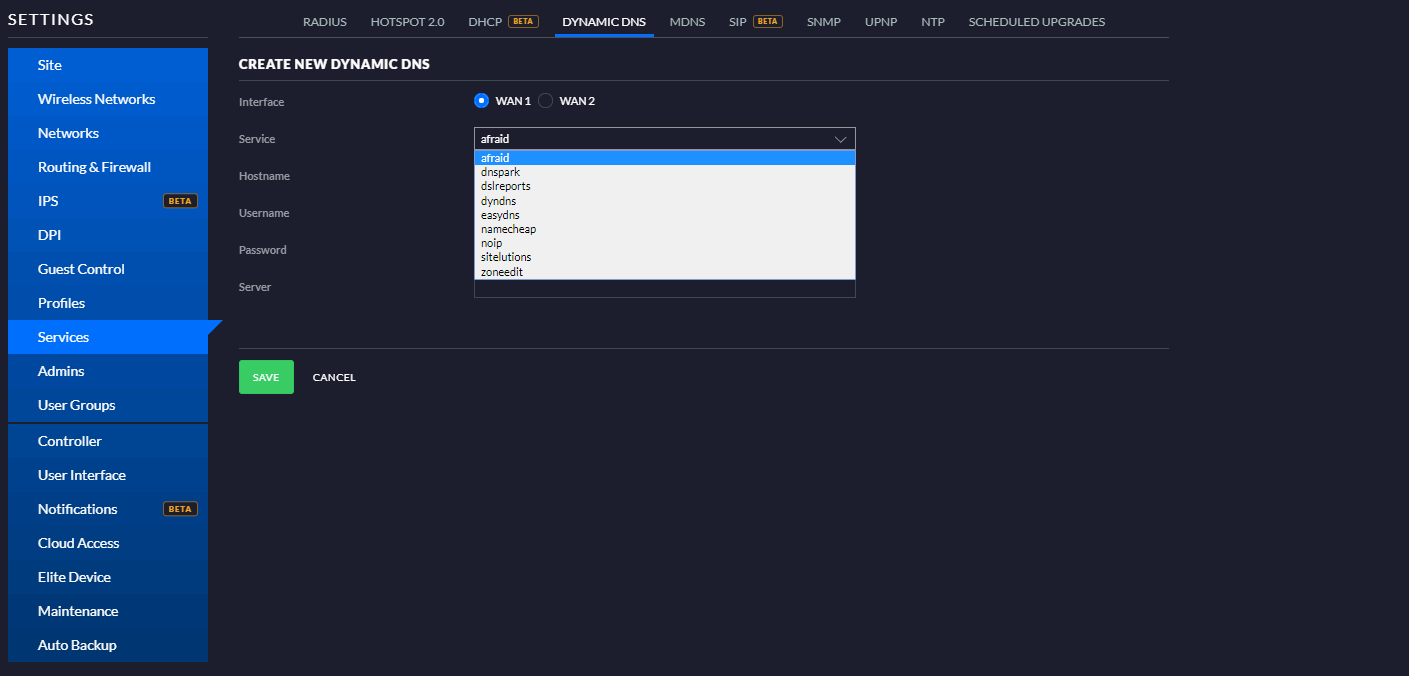Viewport: 1409px width, 676px height.
Task: Click the green Save button
Action: tap(266, 377)
